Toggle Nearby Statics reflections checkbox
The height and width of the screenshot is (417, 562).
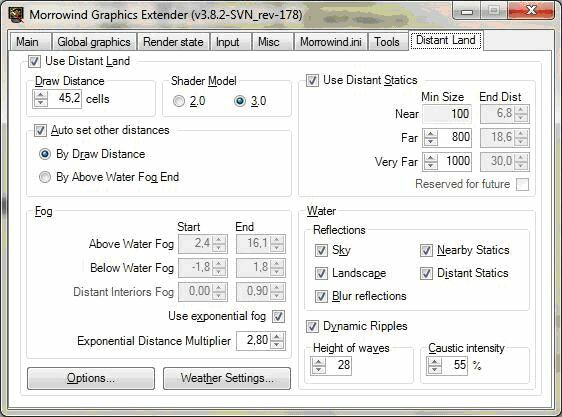coord(426,250)
